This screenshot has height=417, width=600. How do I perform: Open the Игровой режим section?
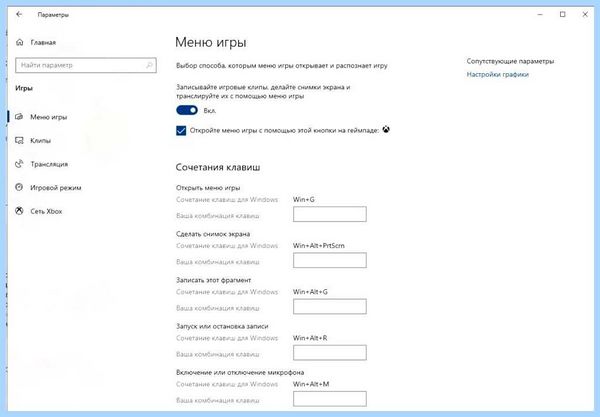(x=55, y=187)
